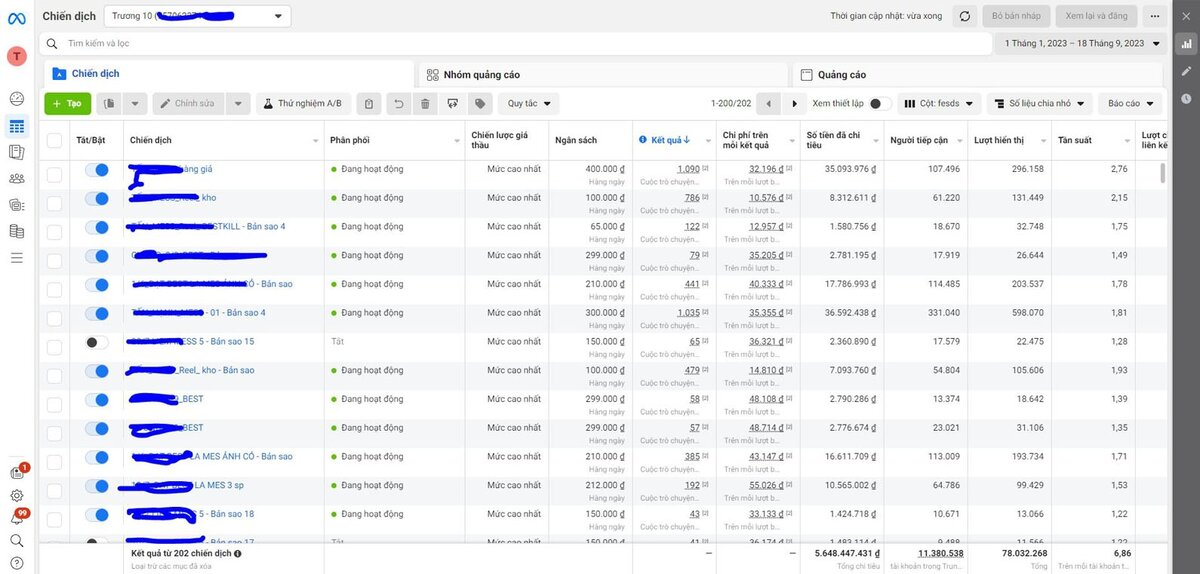Viewport: 1200px width, 574px height.
Task: Toggle the 'LA MES 3 sp' campaign switch
Action: (97, 486)
